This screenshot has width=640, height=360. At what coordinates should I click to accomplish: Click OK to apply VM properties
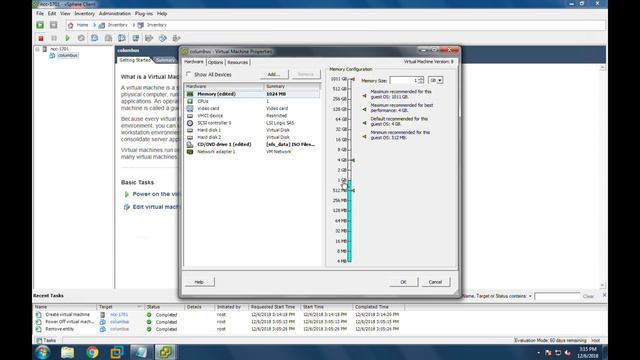(x=403, y=282)
